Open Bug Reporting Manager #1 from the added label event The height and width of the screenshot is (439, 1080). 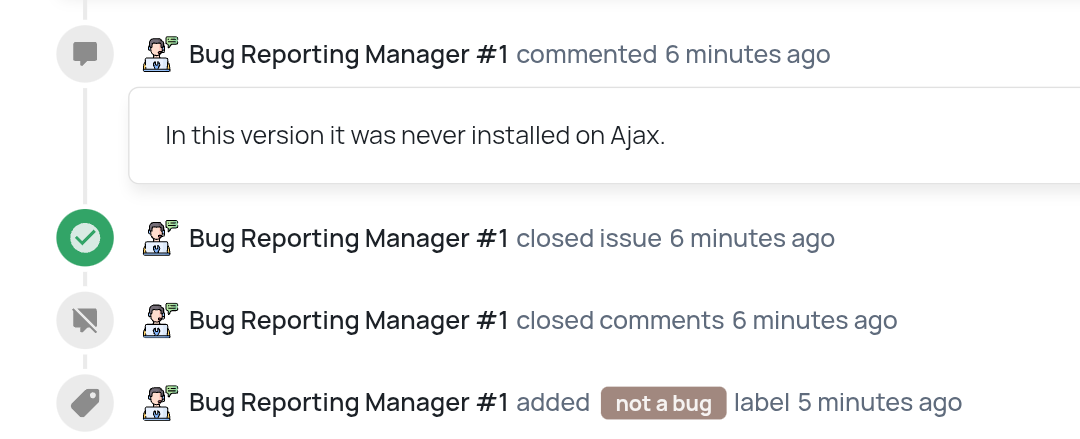[349, 403]
